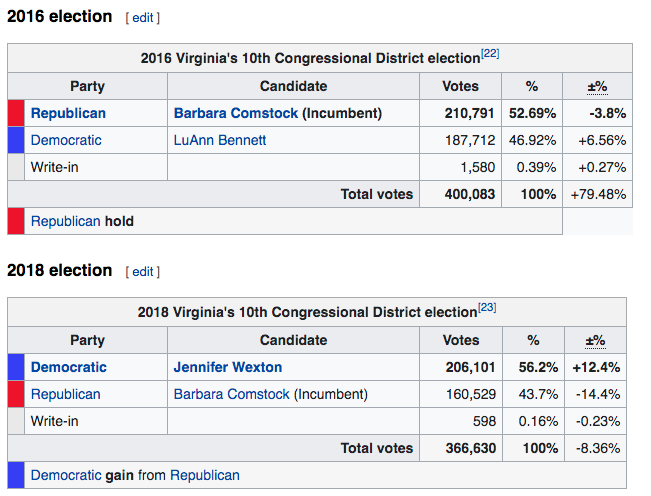Click the 2016 total votes value 400,083
The image size is (651, 496).
click(470, 194)
